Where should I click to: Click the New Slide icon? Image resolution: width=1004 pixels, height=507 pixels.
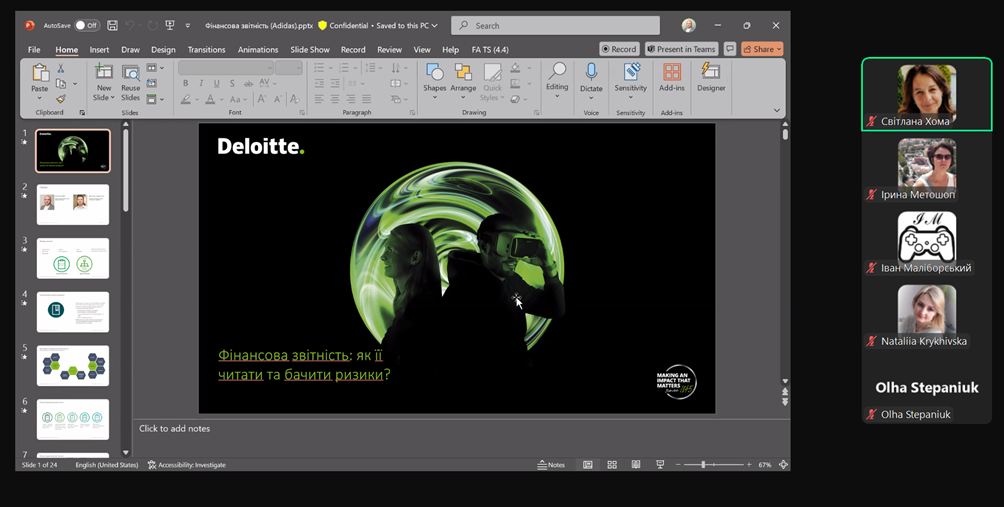click(104, 72)
